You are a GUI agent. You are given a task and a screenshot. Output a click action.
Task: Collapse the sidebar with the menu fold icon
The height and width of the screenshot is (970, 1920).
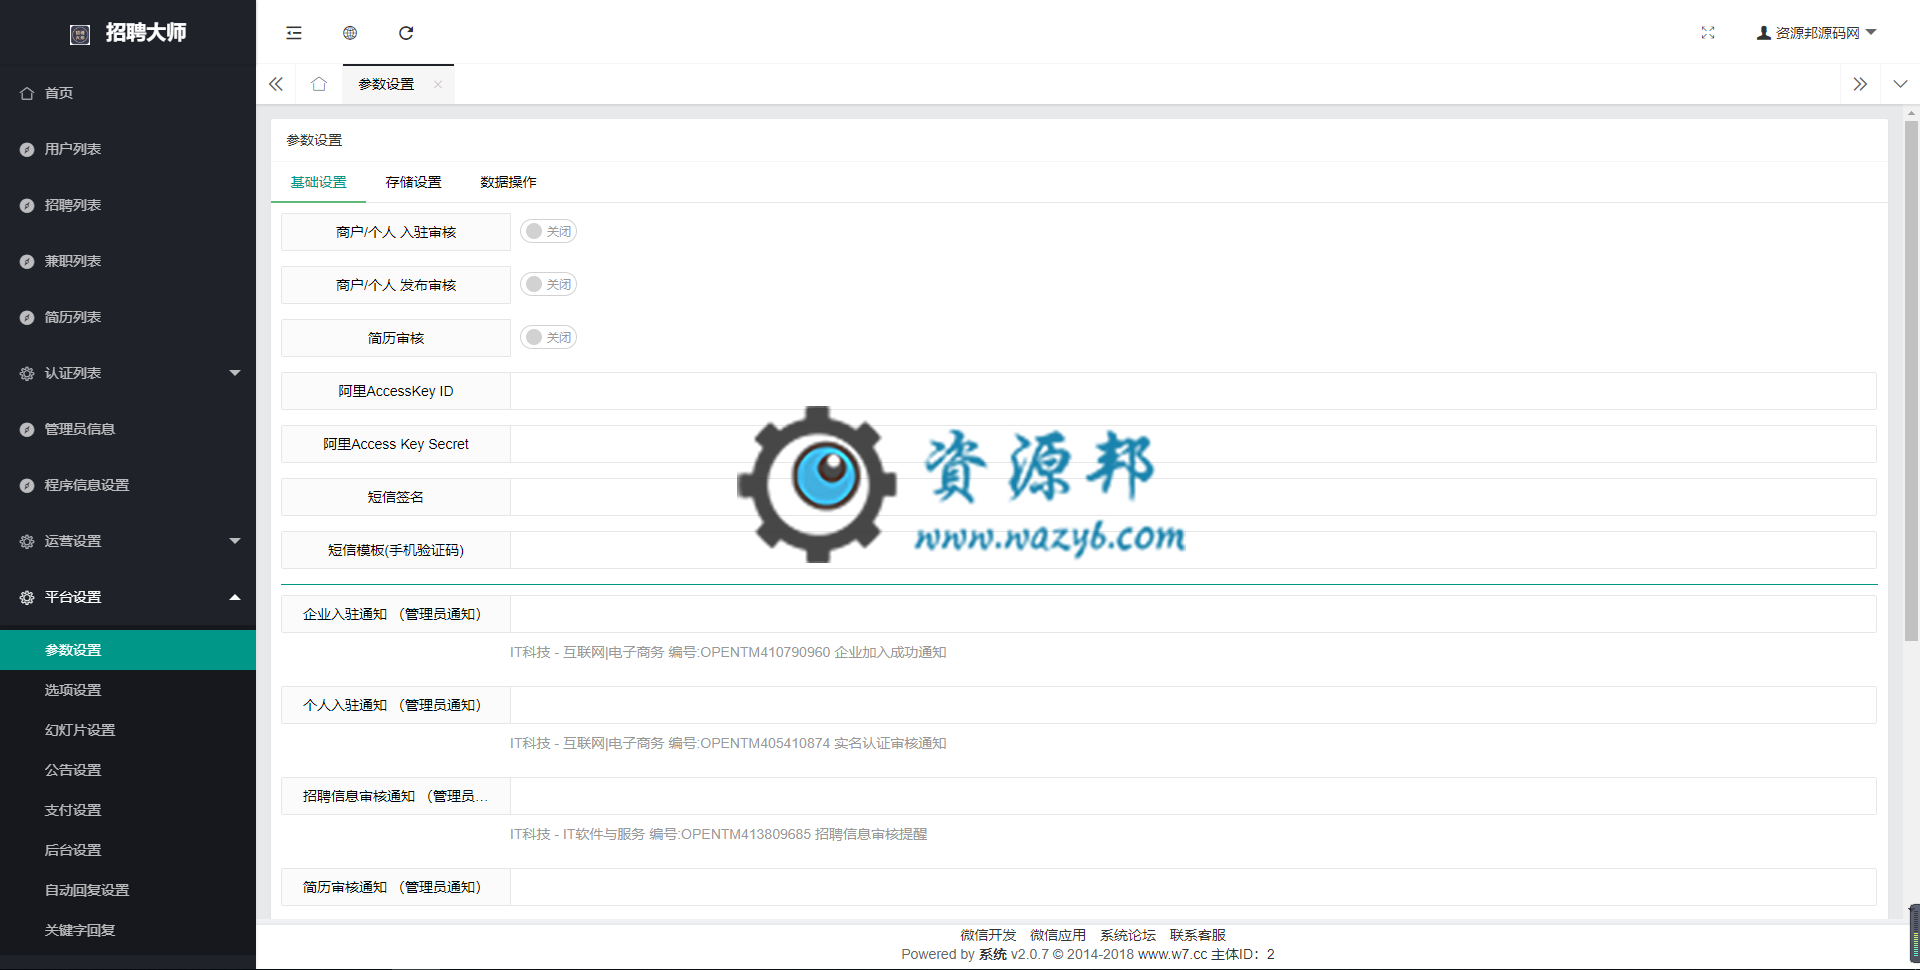294,33
